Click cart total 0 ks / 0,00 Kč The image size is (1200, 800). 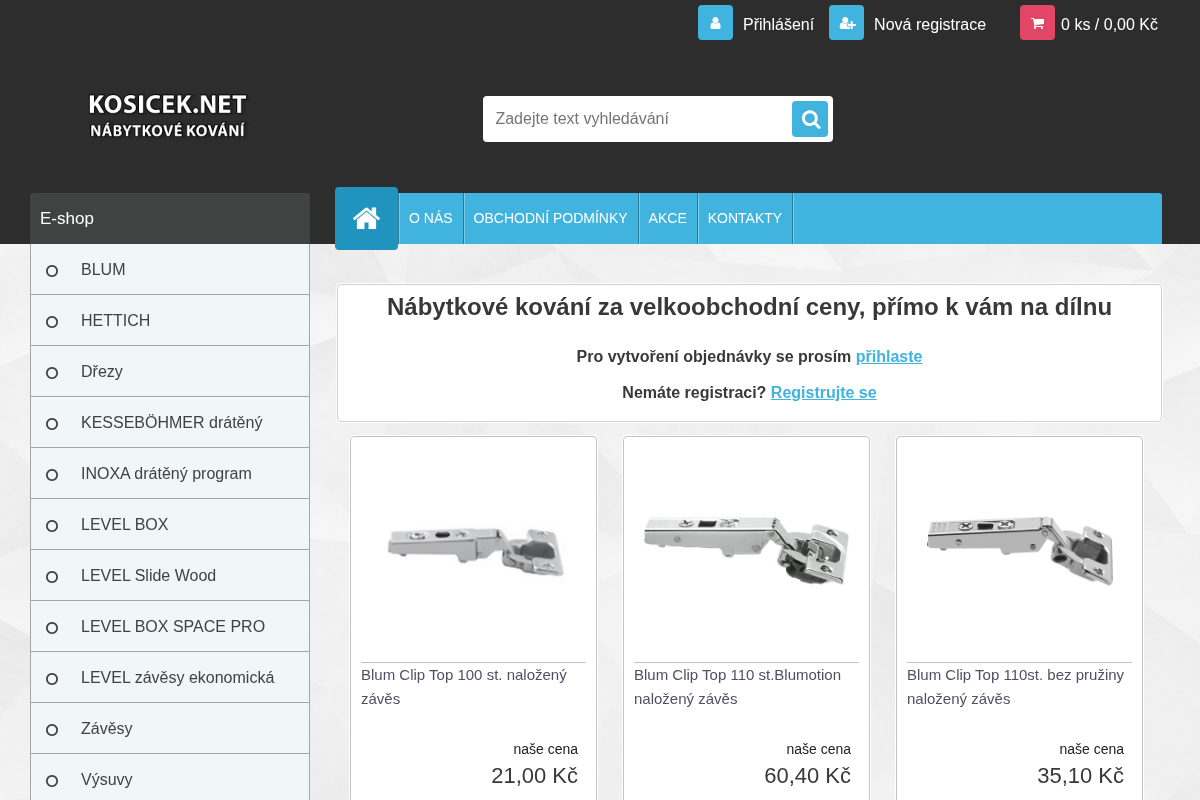pyautogui.click(x=1109, y=24)
